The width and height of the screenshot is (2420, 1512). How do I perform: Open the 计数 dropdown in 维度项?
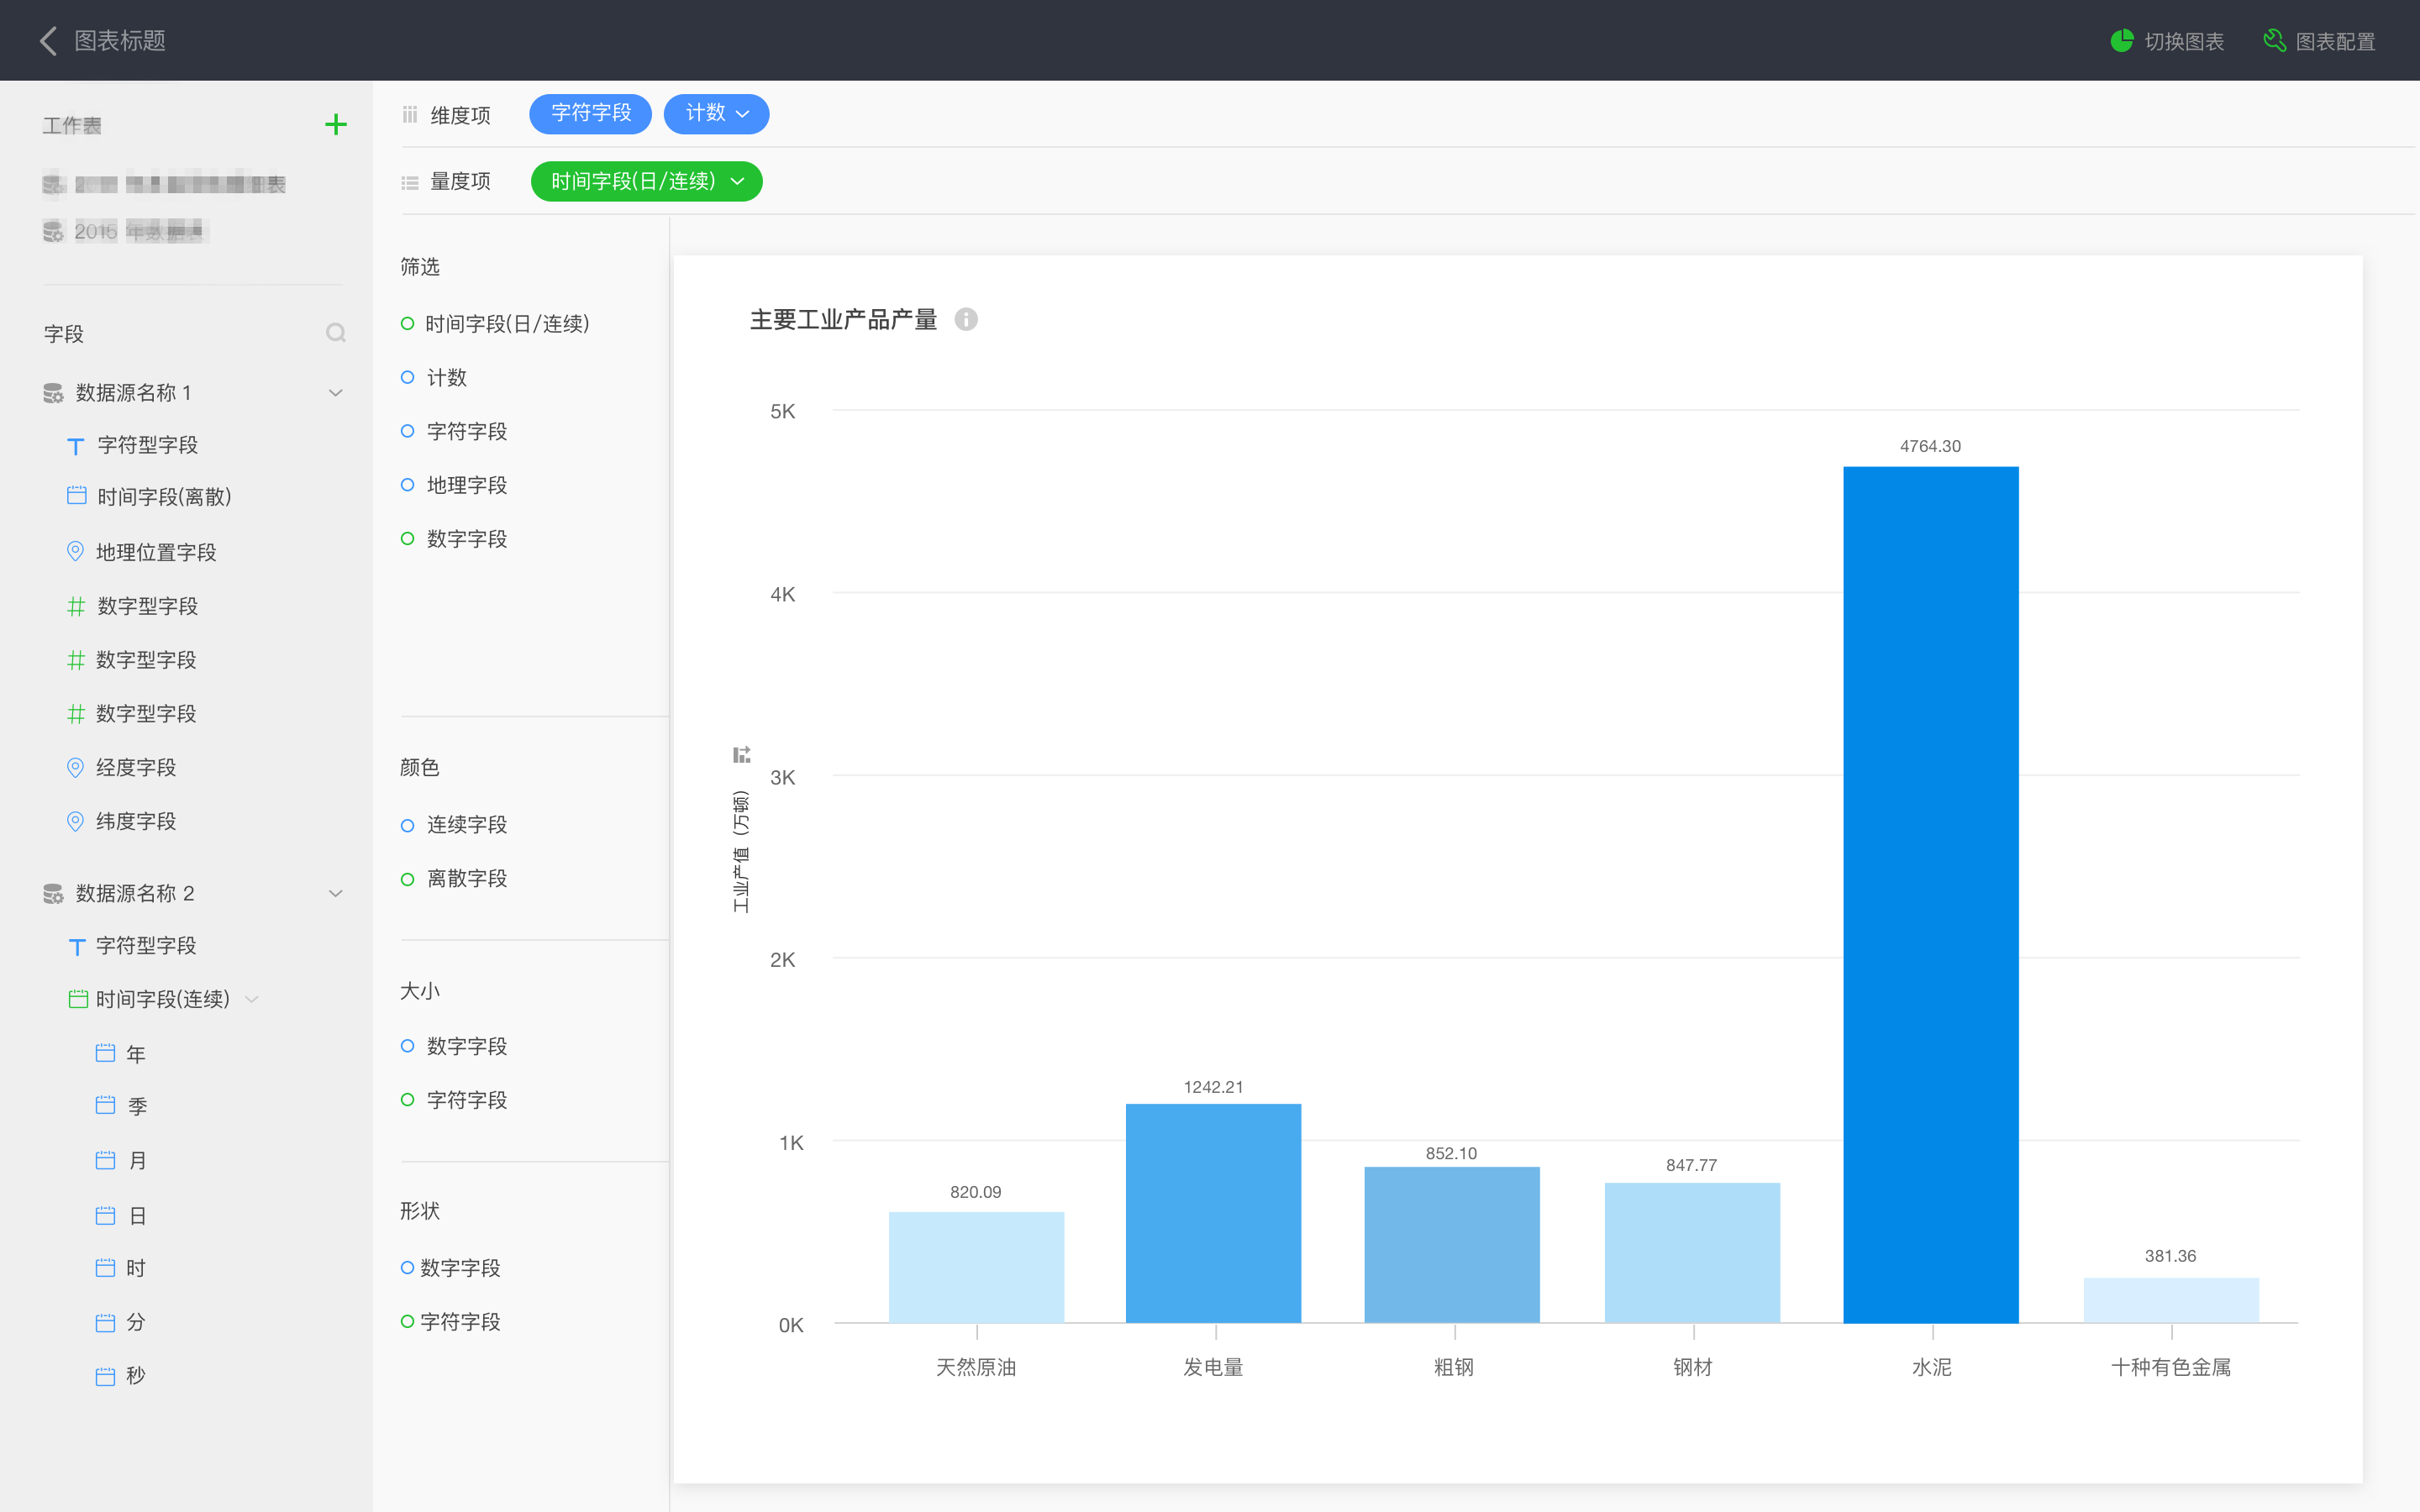(741, 114)
